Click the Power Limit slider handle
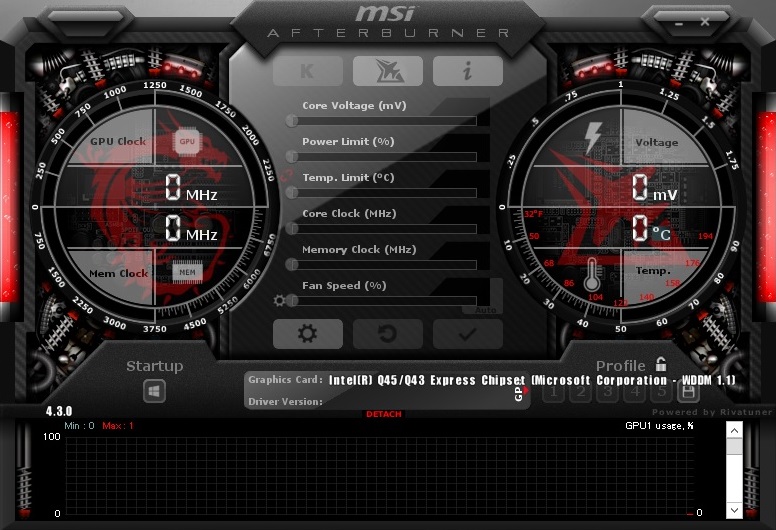 tap(292, 156)
